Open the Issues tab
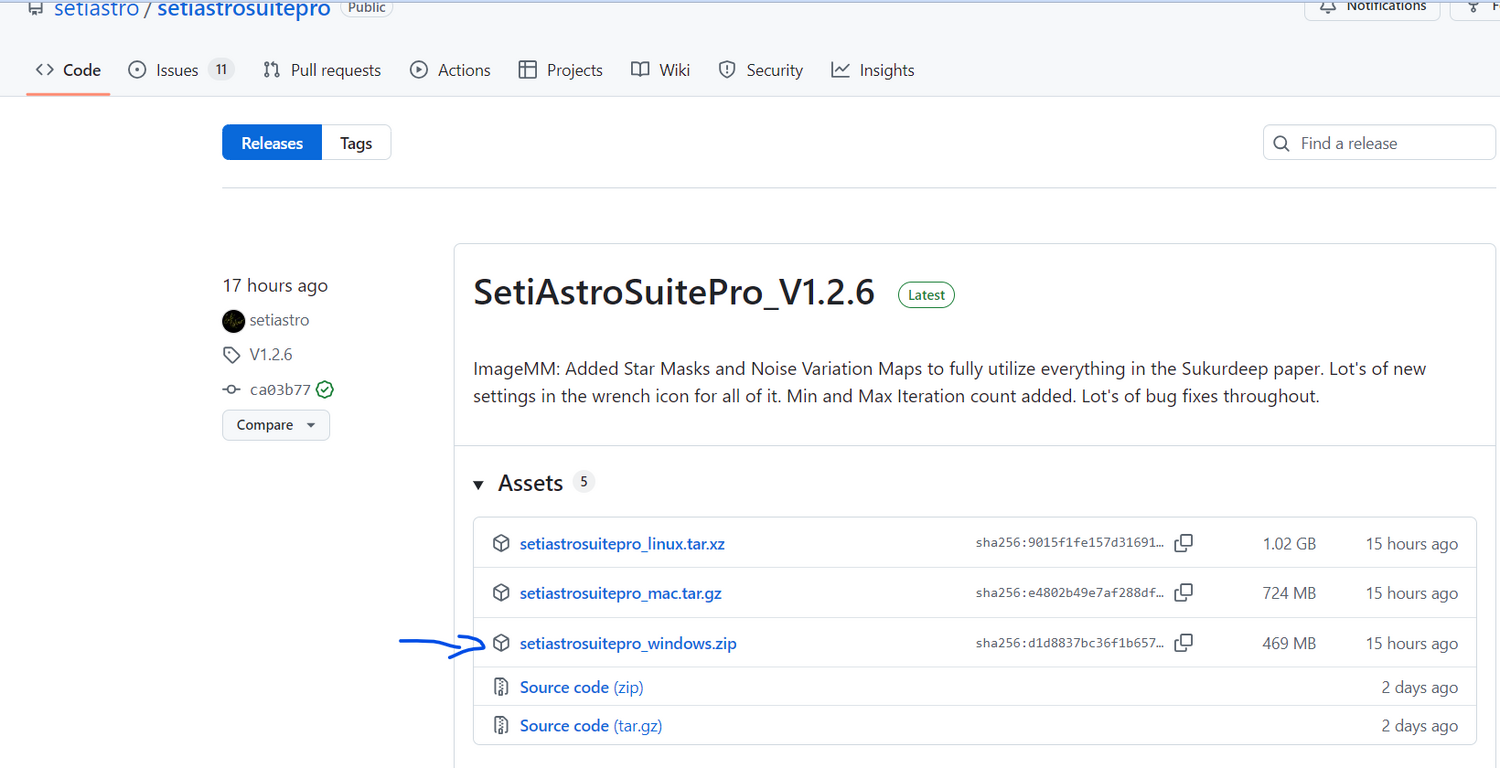The image size is (1500, 768). point(179,70)
